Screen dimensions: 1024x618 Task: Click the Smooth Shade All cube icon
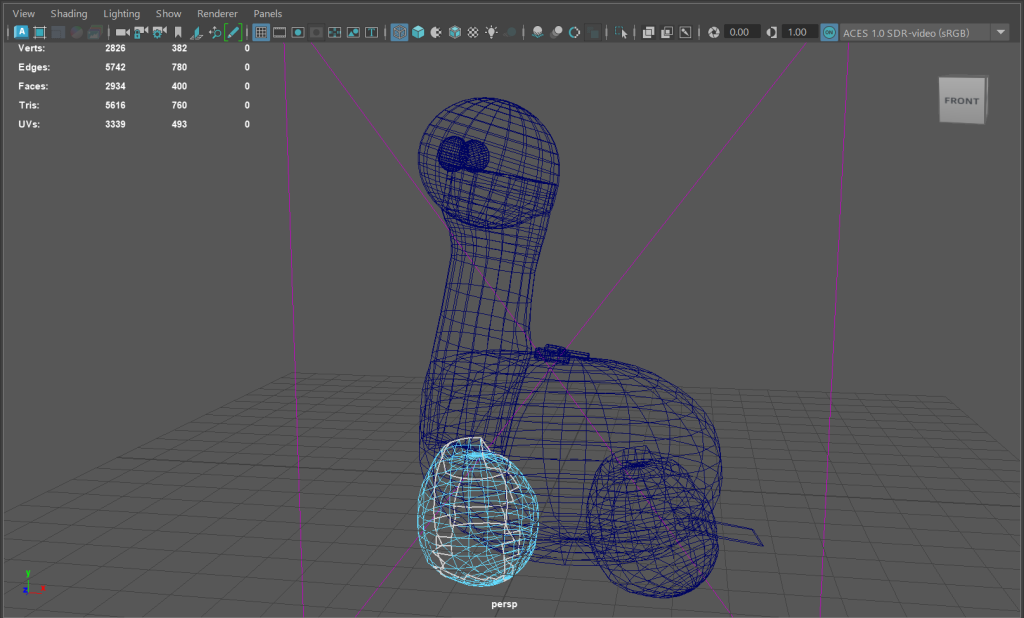[418, 33]
